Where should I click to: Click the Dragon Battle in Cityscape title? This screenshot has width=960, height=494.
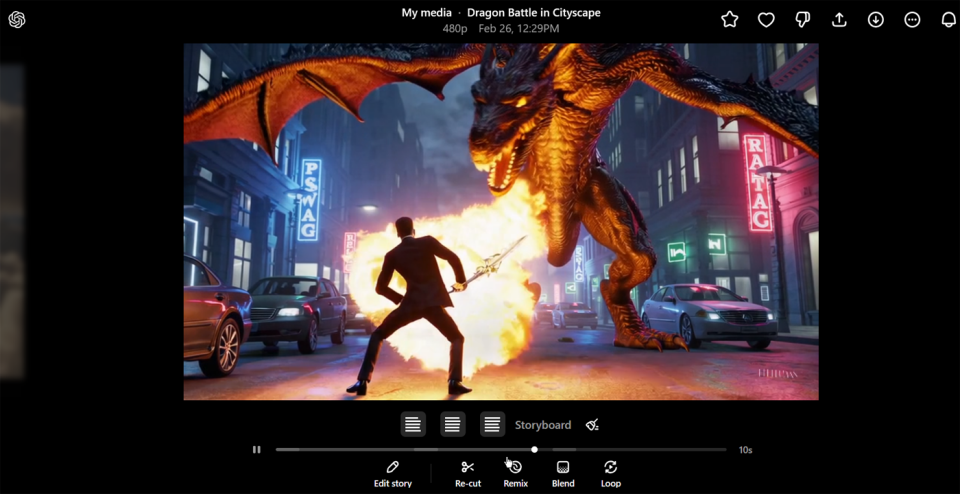coord(533,13)
